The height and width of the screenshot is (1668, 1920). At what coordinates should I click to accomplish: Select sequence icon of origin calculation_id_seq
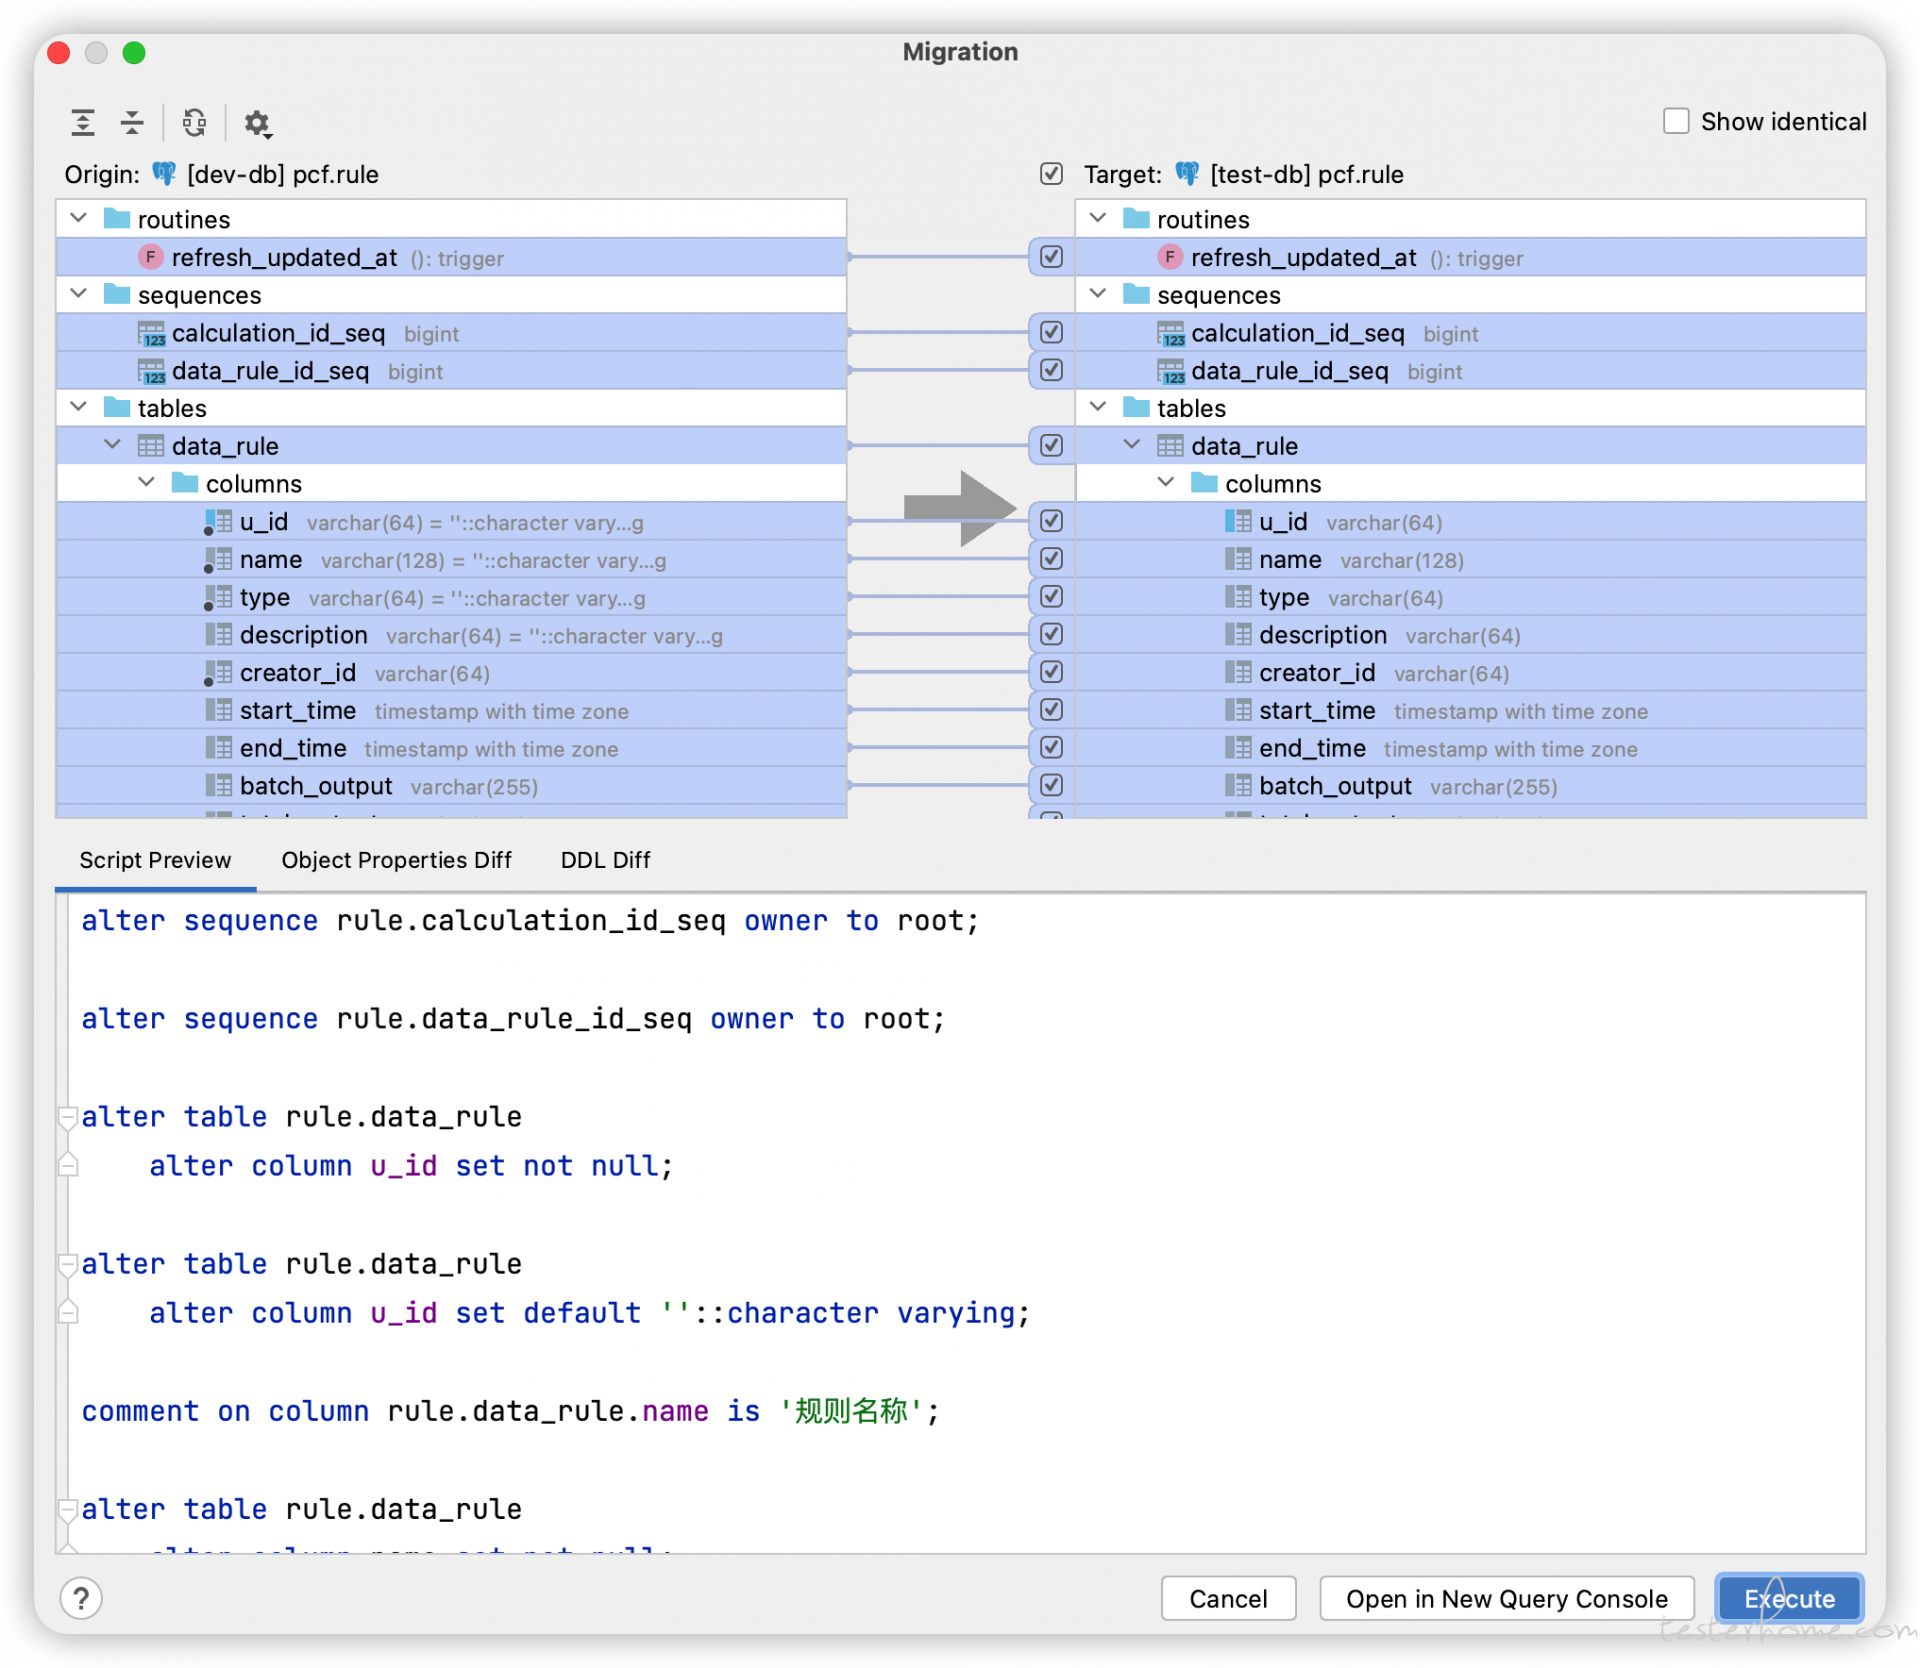pos(151,333)
